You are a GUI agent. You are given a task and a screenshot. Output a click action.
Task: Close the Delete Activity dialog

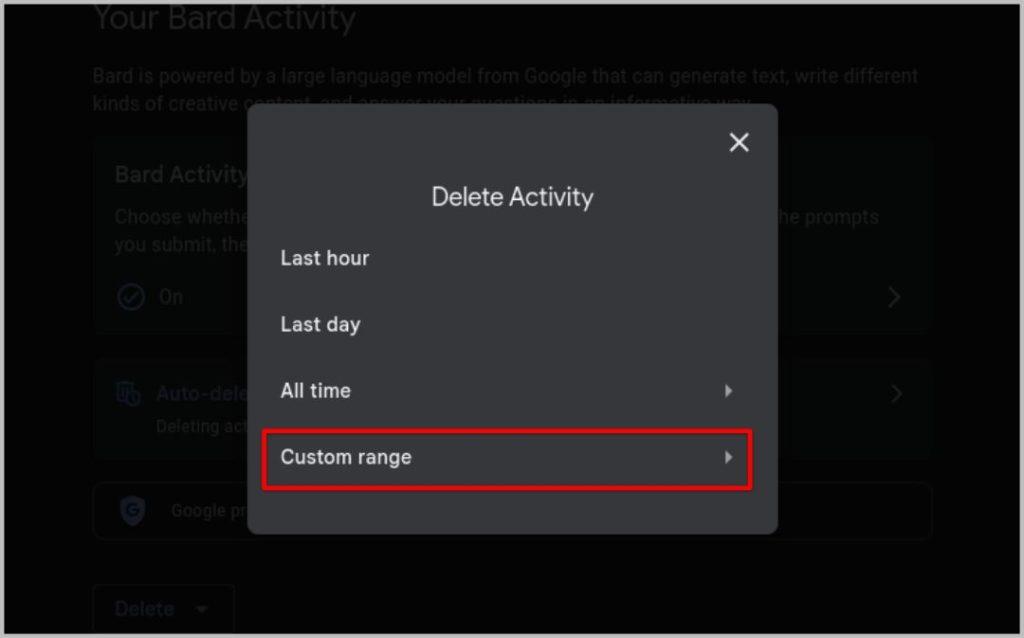[739, 142]
